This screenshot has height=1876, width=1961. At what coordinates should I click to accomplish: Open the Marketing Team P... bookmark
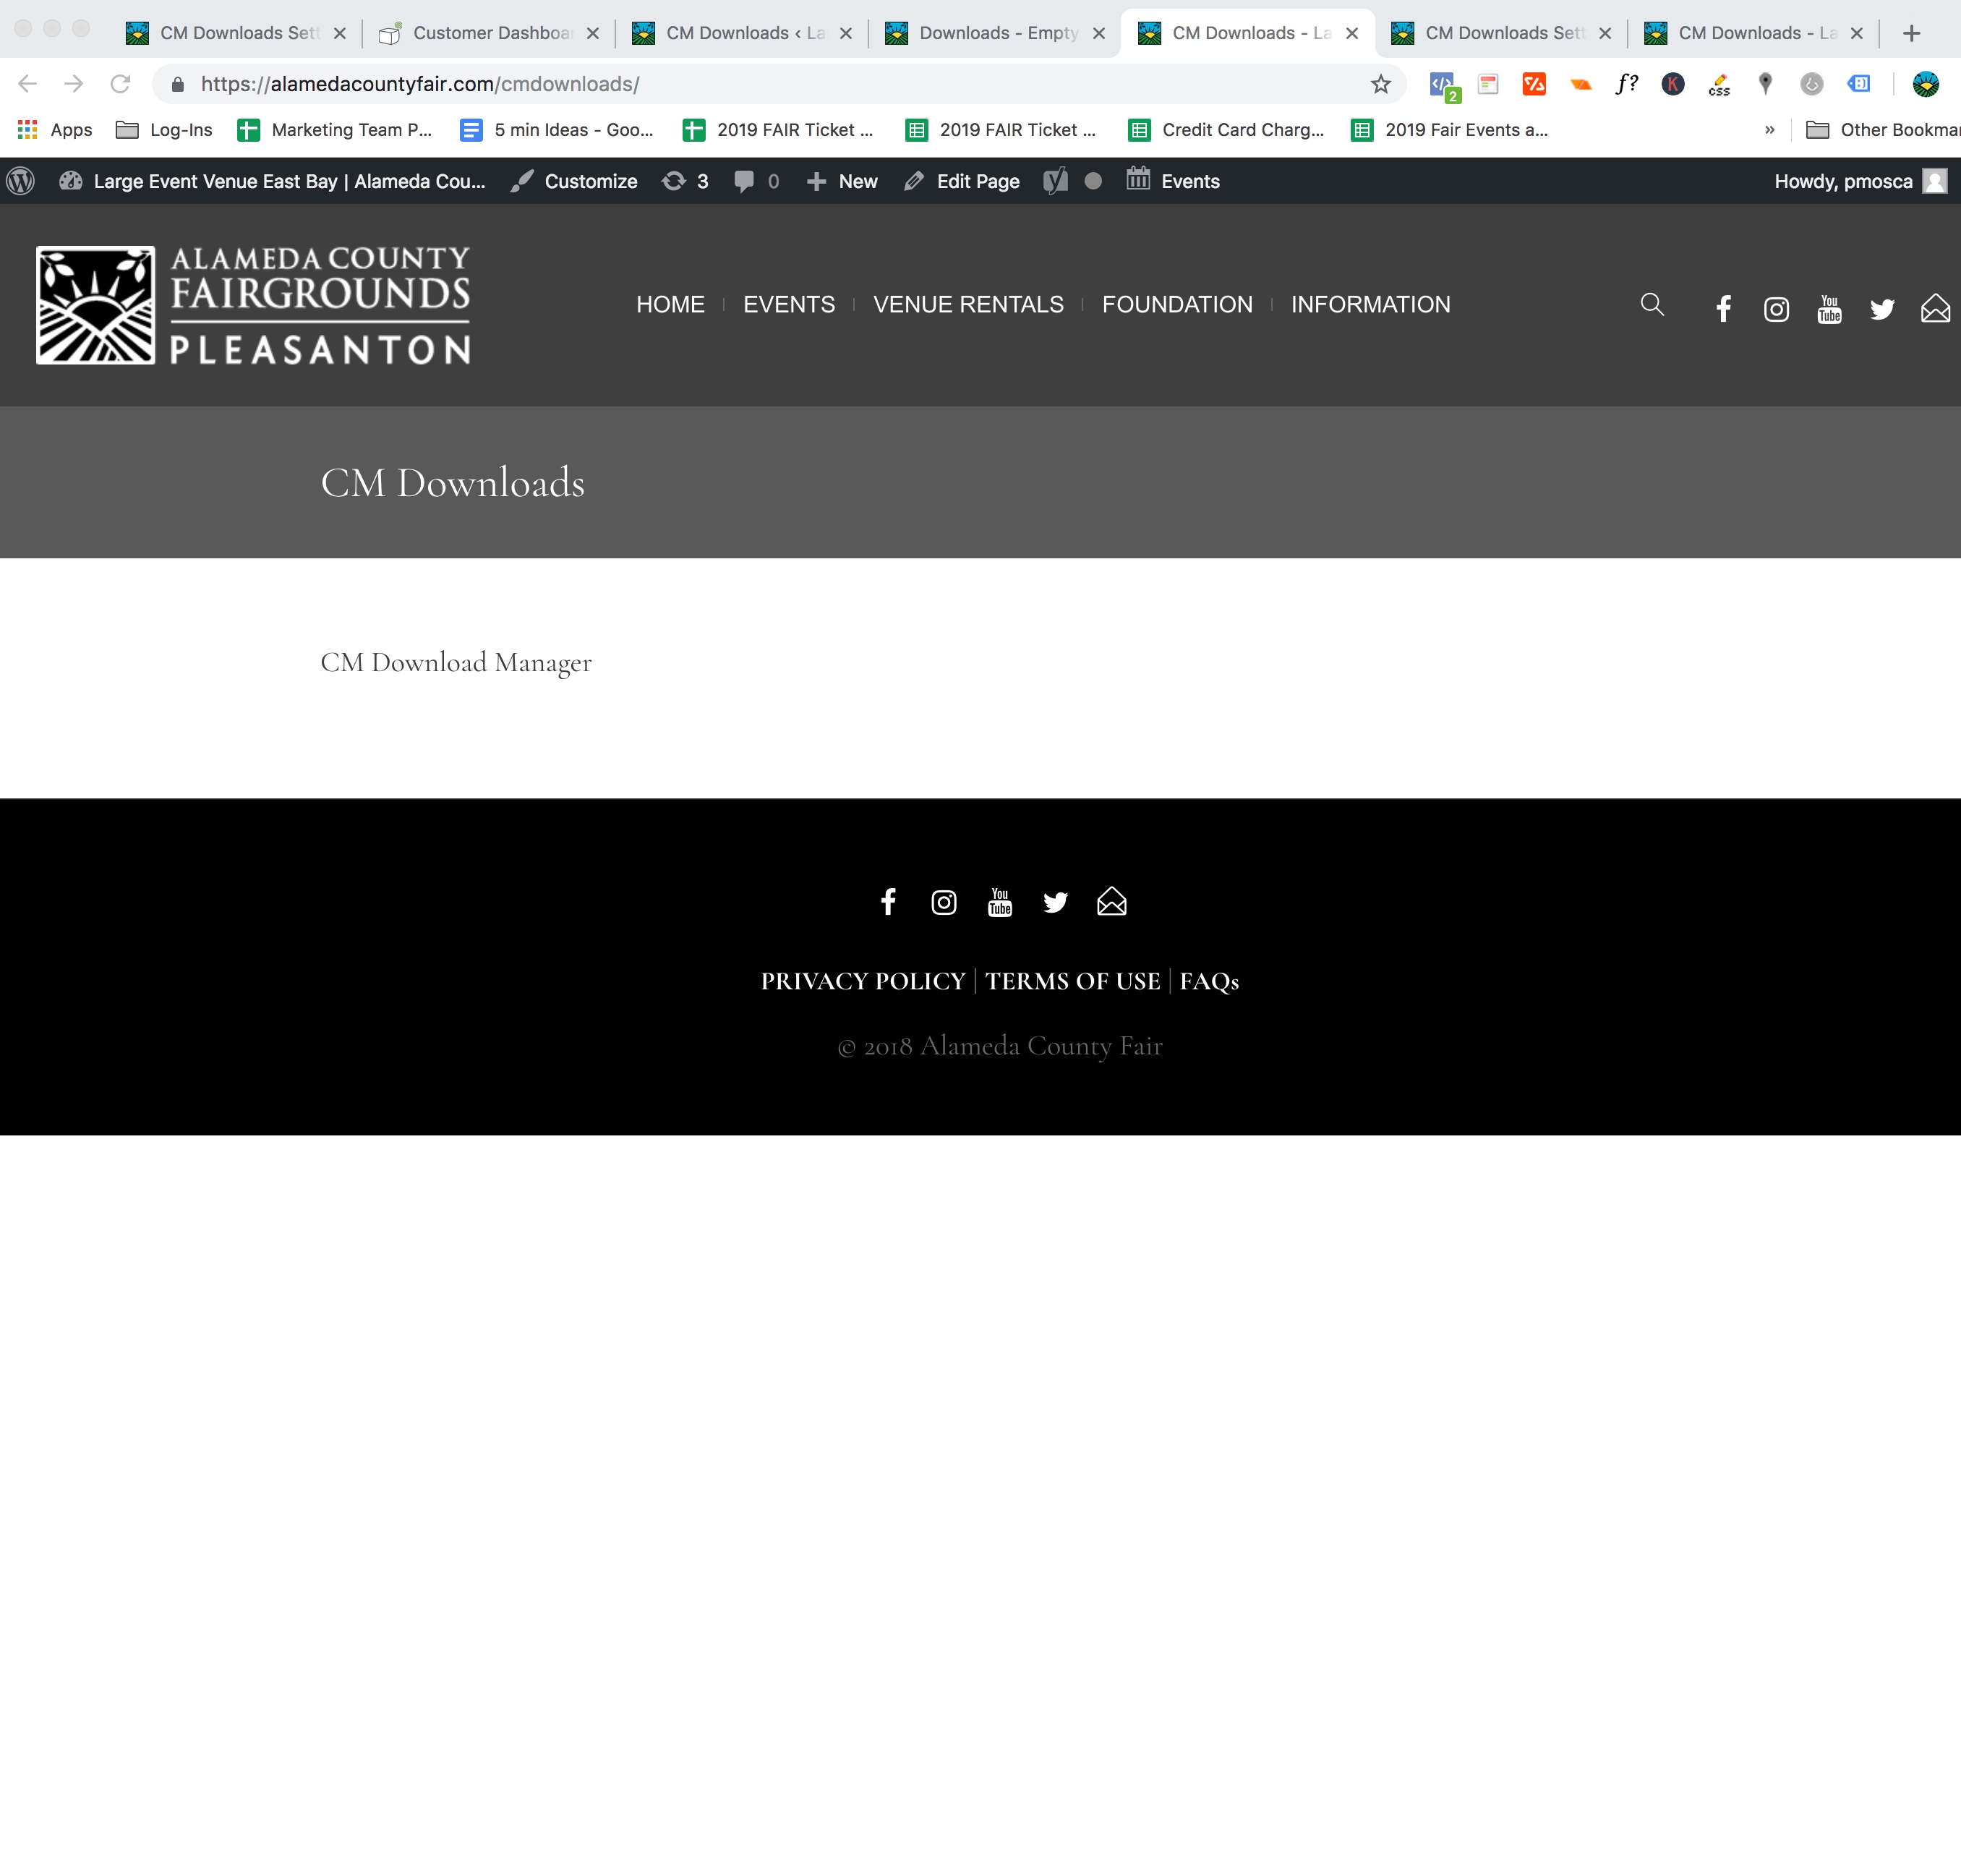335,130
